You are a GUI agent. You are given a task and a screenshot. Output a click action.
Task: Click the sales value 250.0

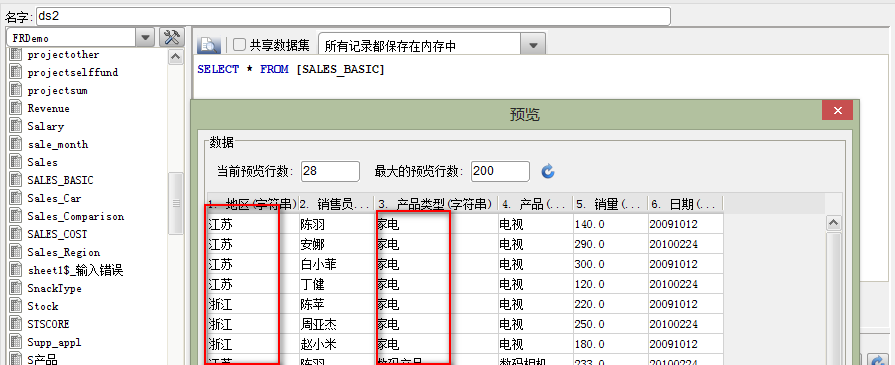coord(610,324)
